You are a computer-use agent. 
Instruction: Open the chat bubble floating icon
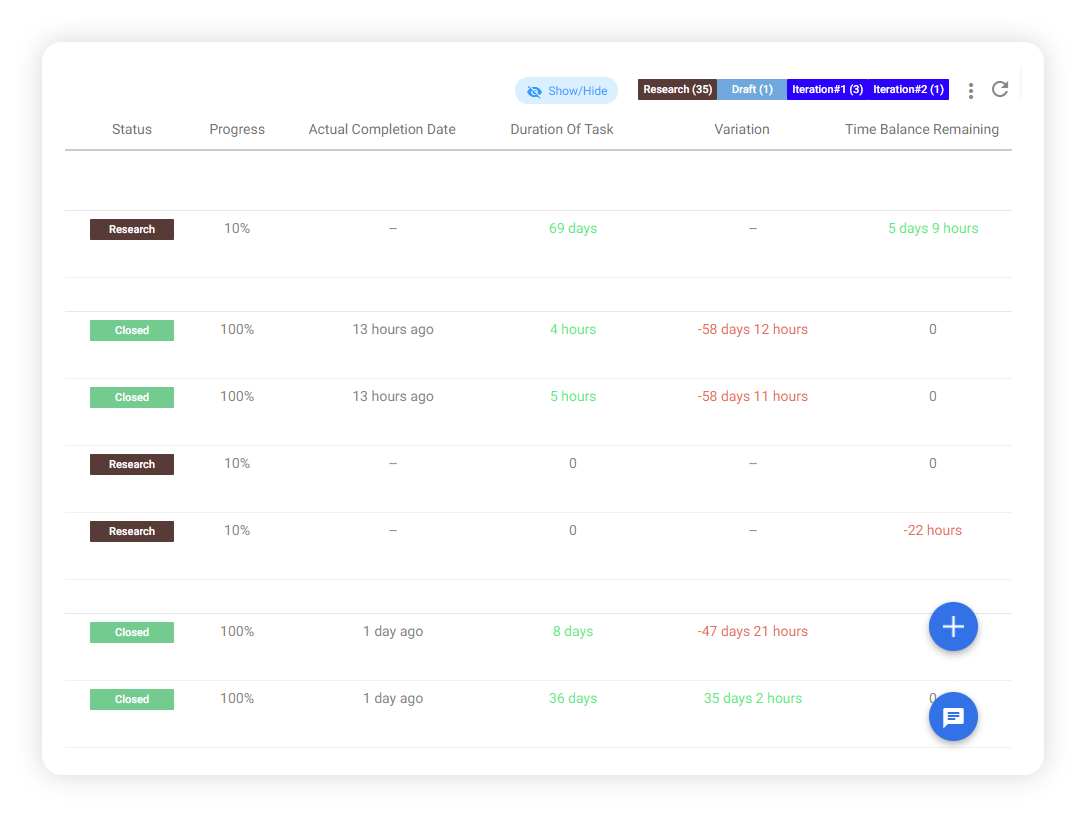click(x=953, y=717)
